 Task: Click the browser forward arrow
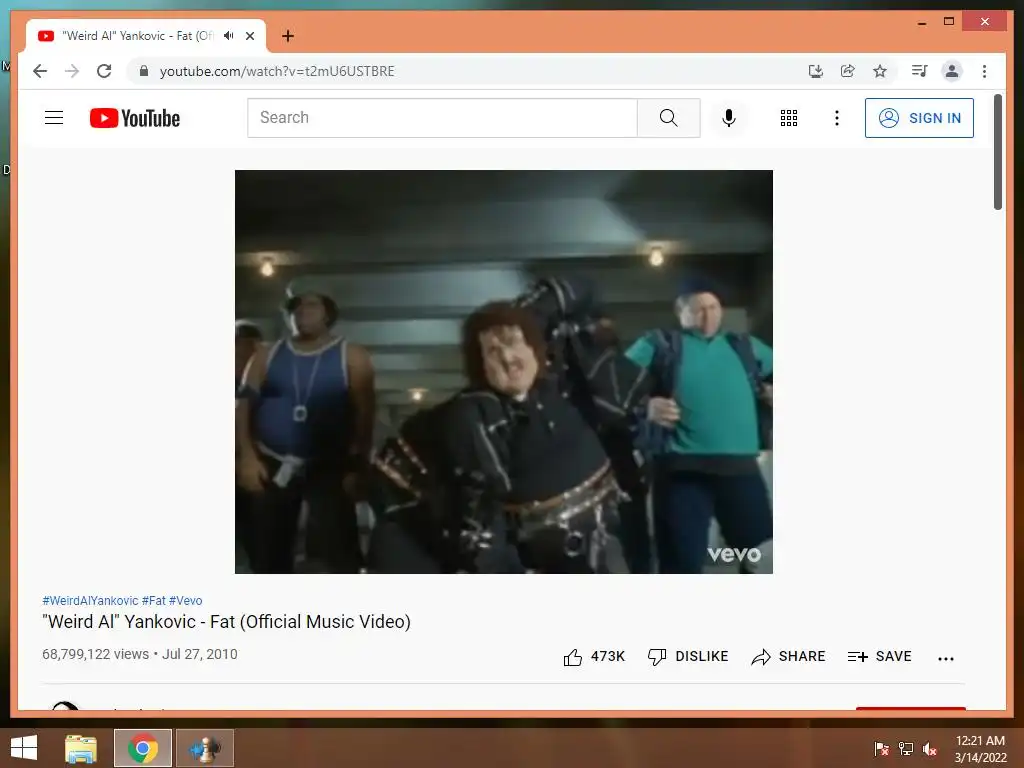[72, 71]
